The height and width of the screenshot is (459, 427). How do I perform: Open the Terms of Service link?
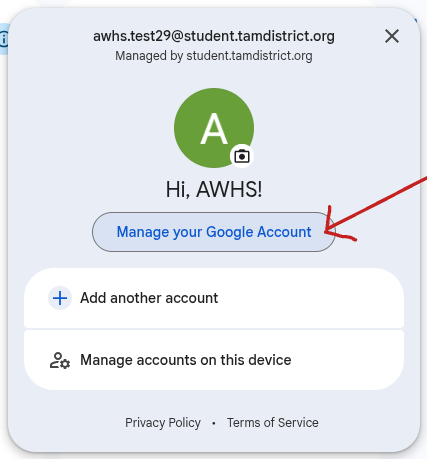(273, 423)
